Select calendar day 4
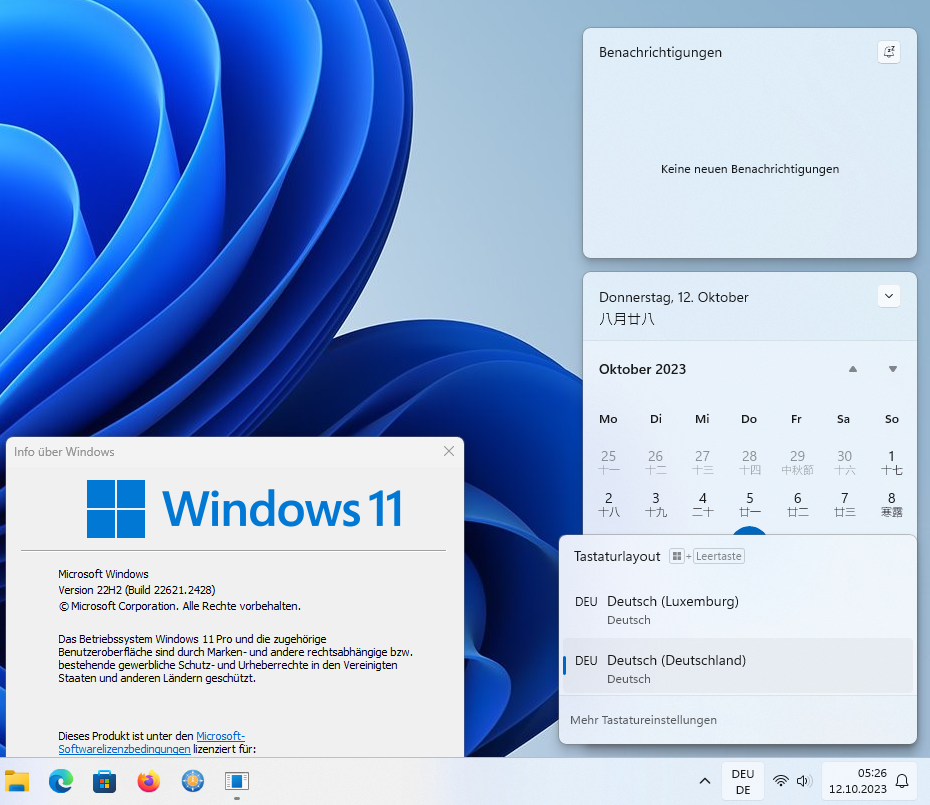Image resolution: width=930 pixels, height=805 pixels. pyautogui.click(x=702, y=504)
